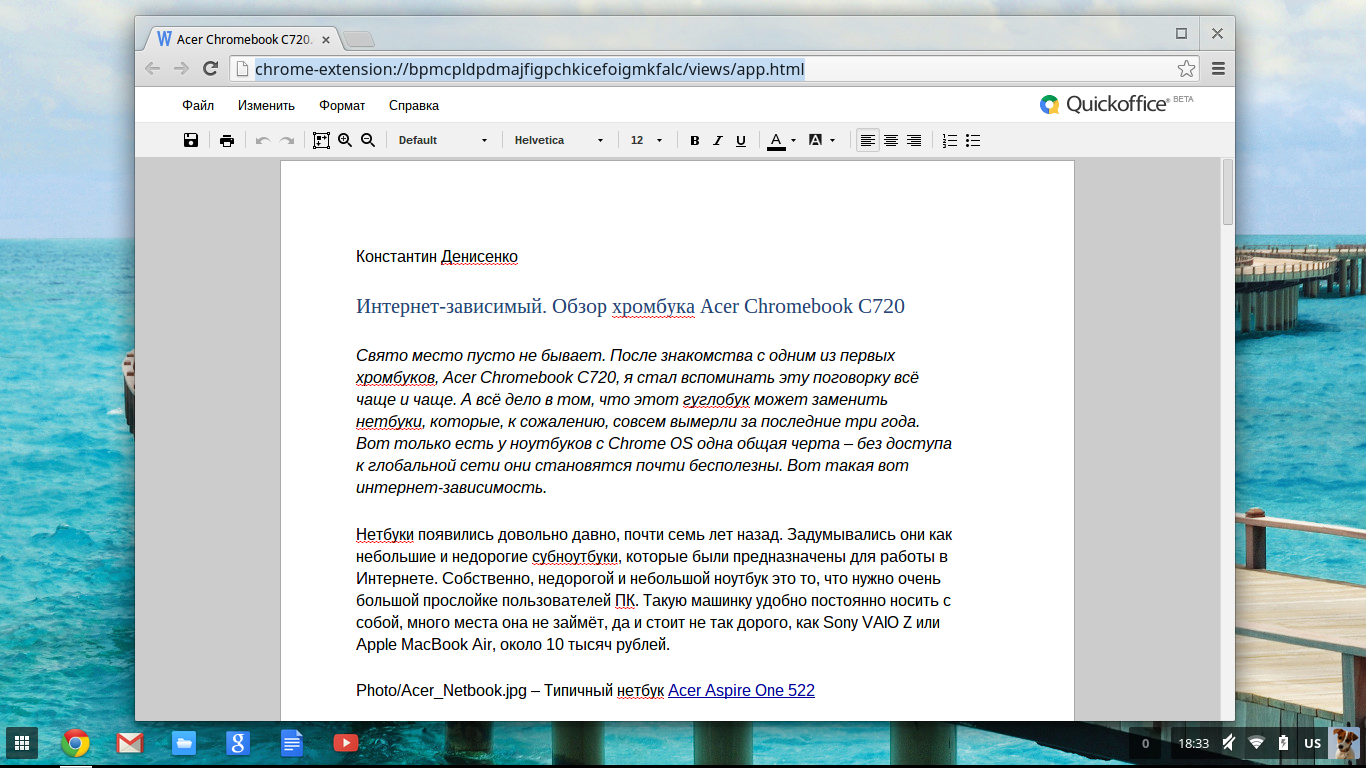
Task: Click the document title heading text
Action: click(x=630, y=306)
